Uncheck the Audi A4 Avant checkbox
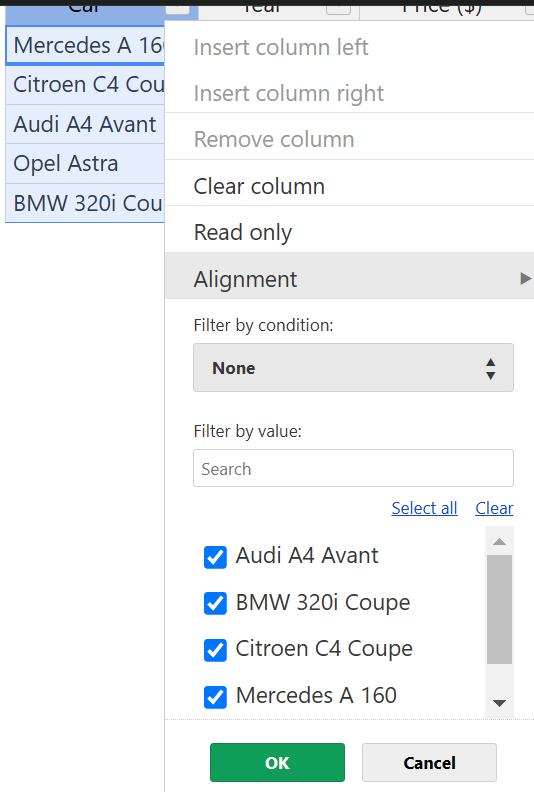Image resolution: width=534 pixels, height=792 pixels. click(x=215, y=557)
